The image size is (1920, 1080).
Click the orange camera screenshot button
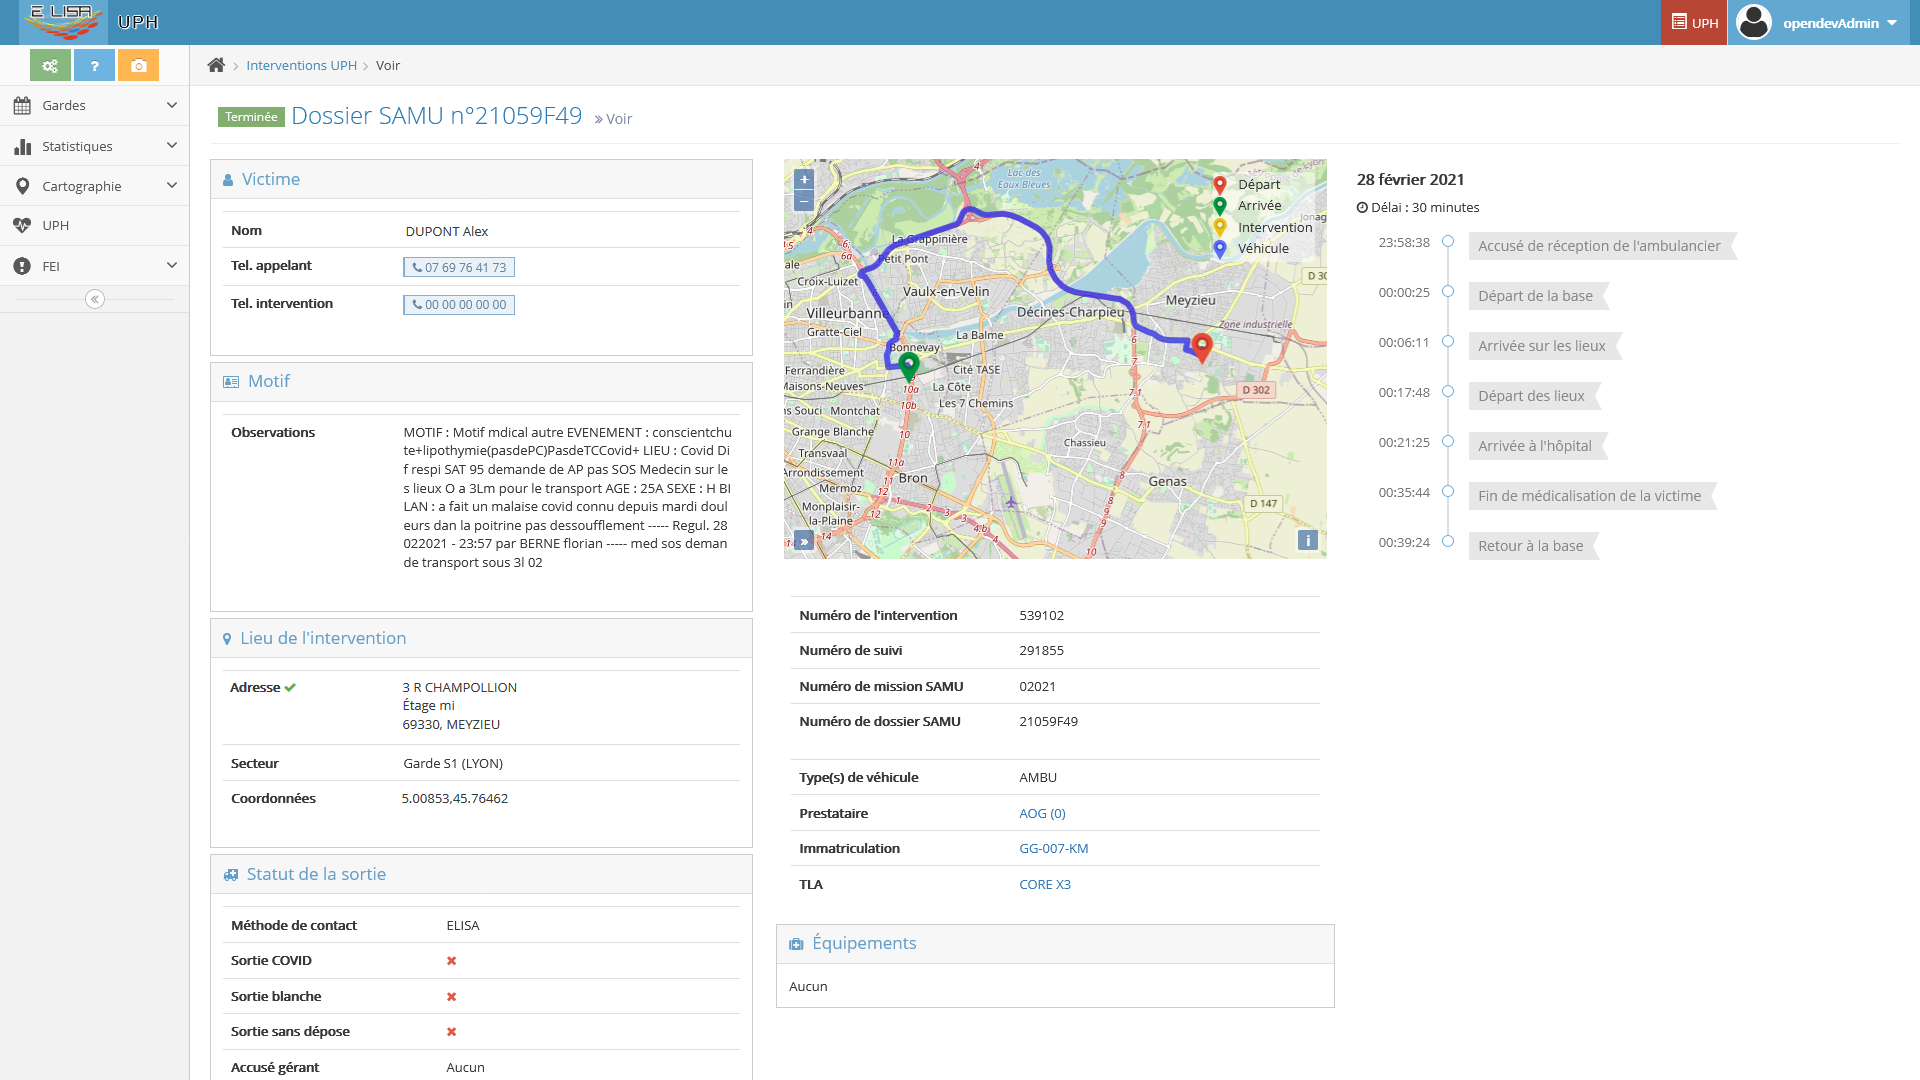pos(138,66)
